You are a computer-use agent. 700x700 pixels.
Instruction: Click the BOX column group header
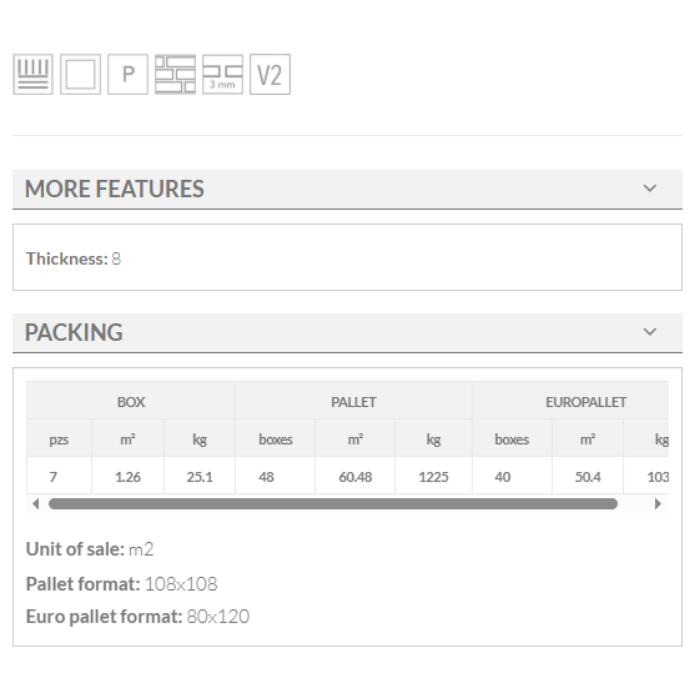pyautogui.click(x=131, y=402)
